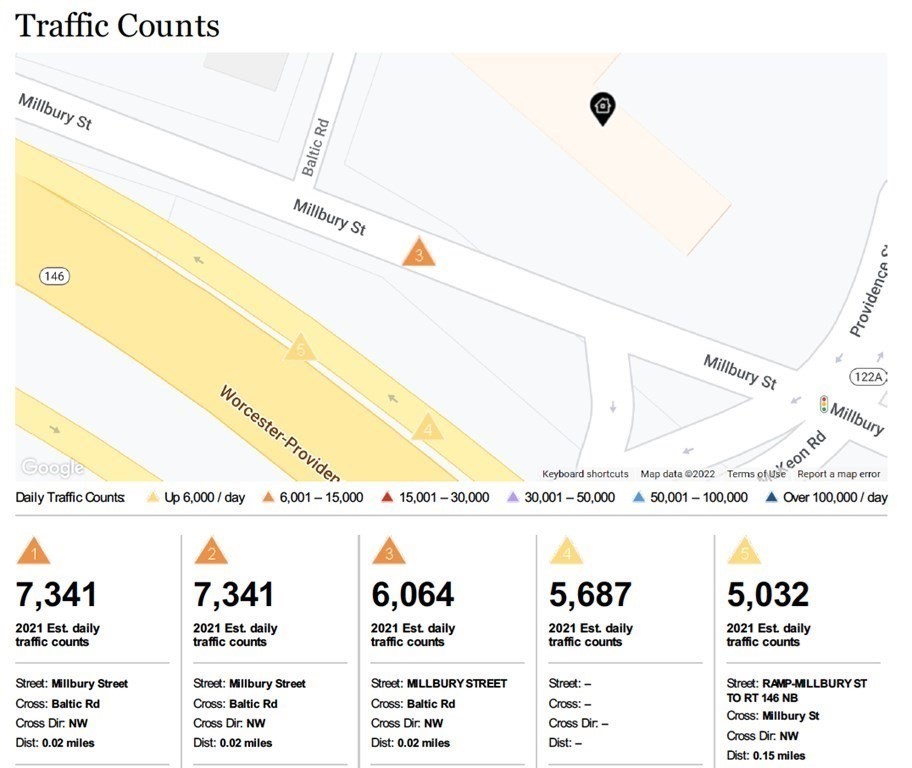Click the home property marker pin
Image resolution: width=912 pixels, height=768 pixels.
[x=602, y=108]
